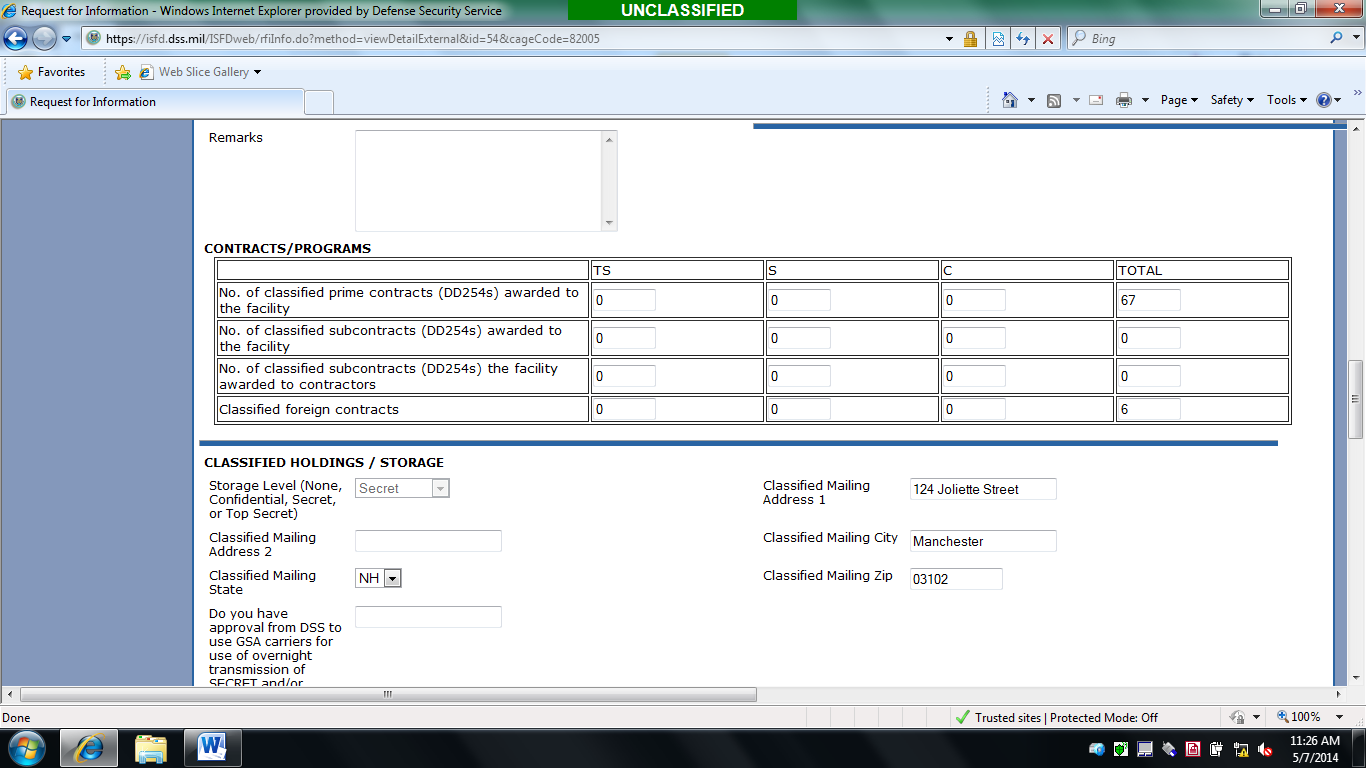Viewport: 1366px width, 768px height.
Task: Click the network warning tray icon
Action: 1241,749
